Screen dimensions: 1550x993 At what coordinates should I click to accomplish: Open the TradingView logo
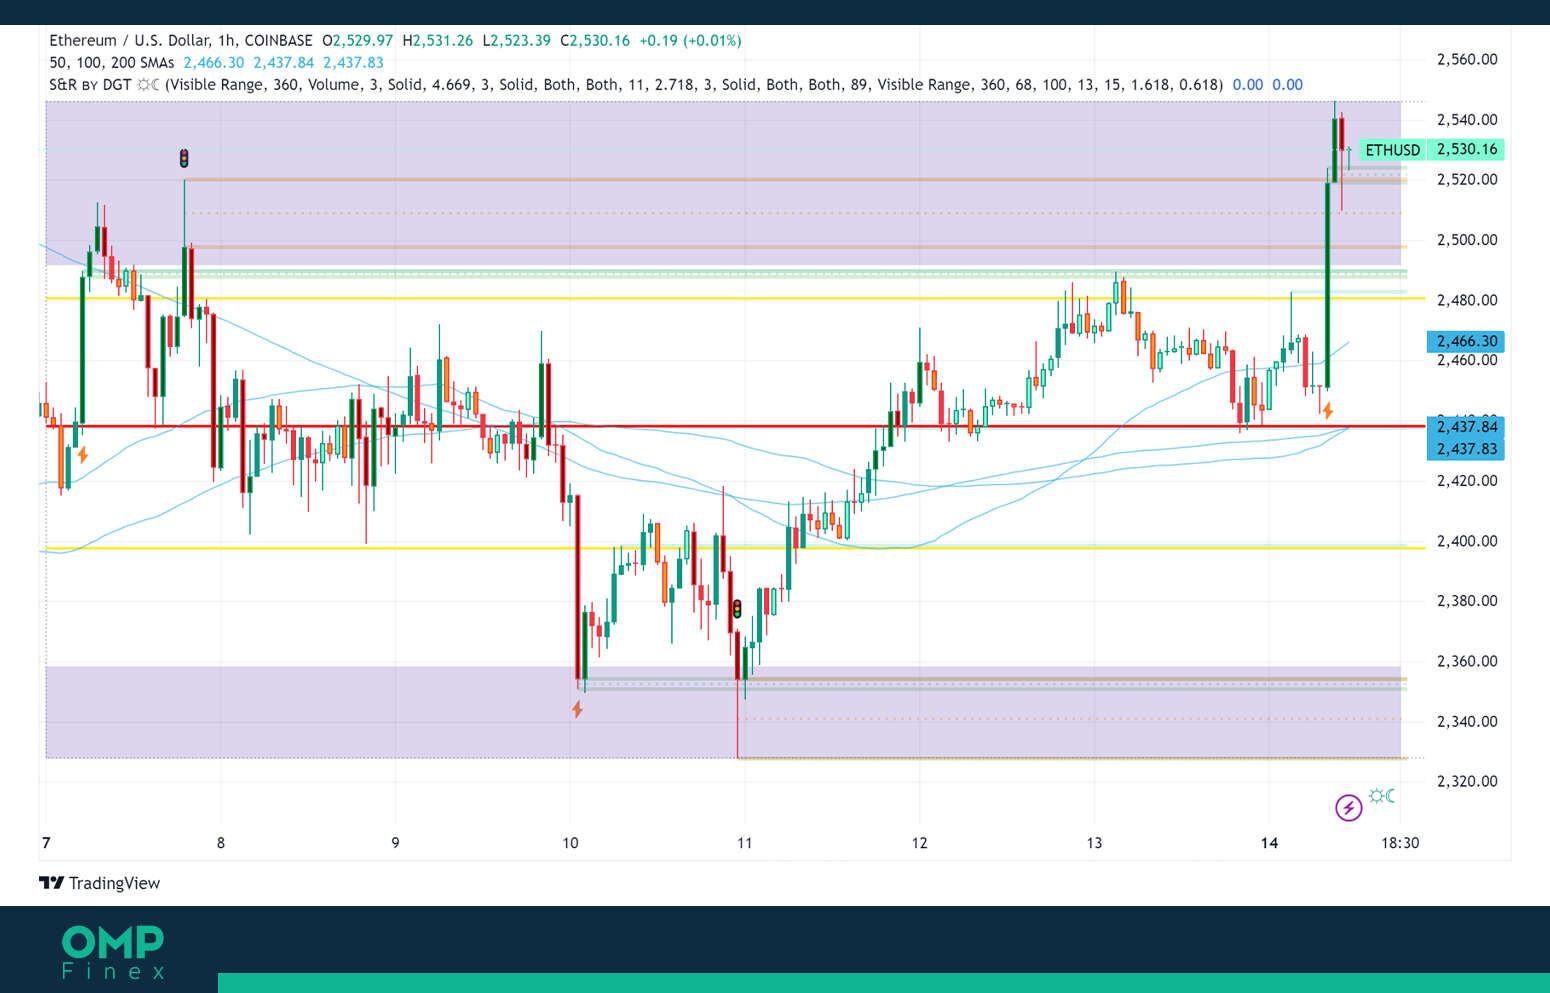pos(99,883)
